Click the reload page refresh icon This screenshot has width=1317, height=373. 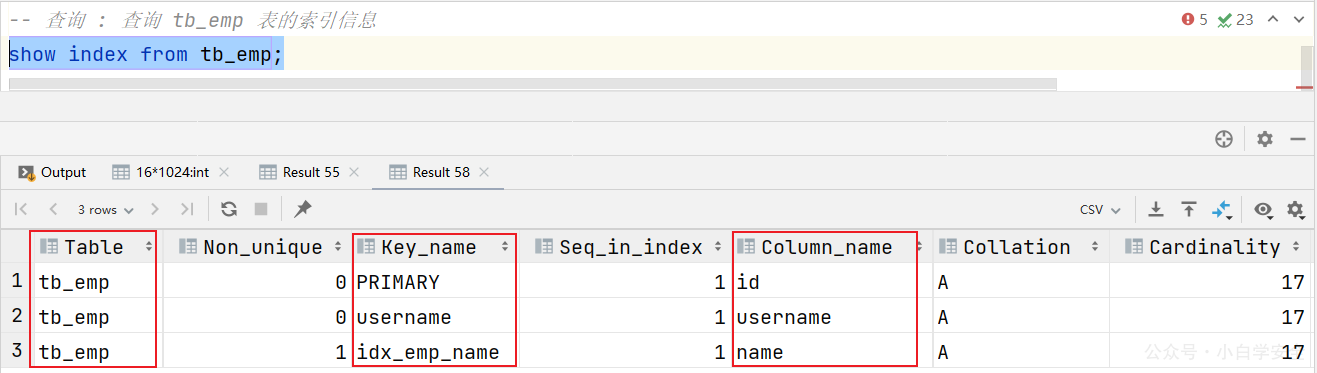229,209
